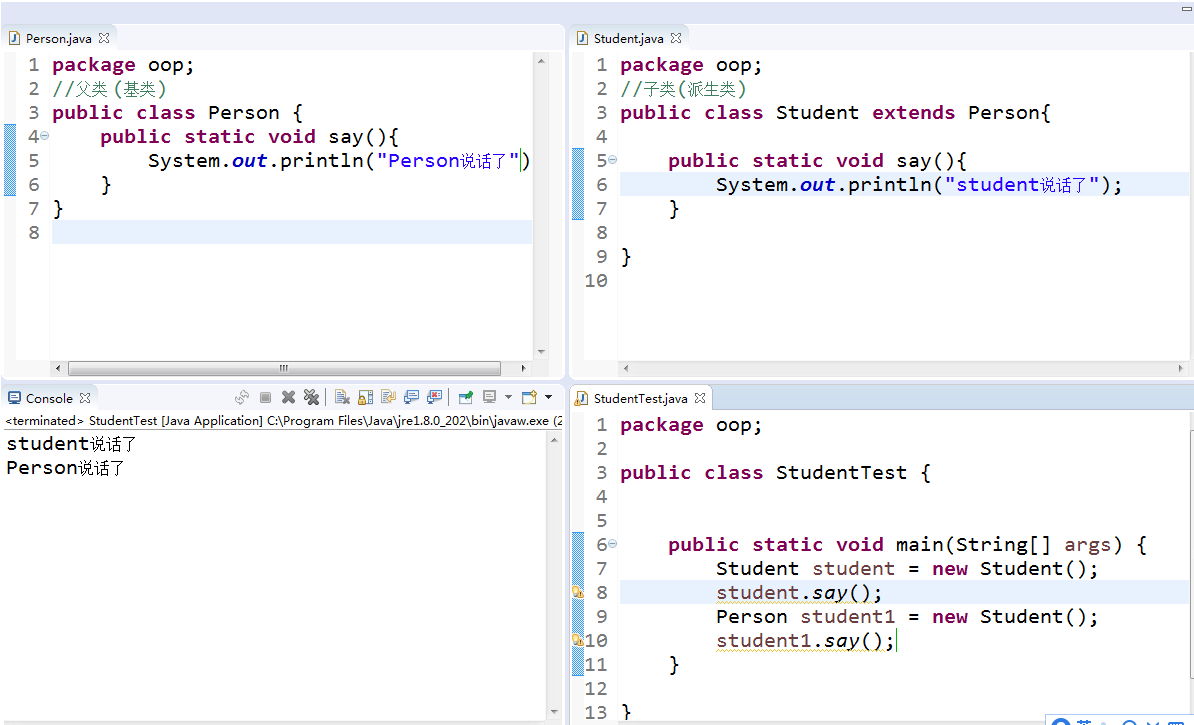Click the Relaunch icon in Console toolbar

pos(242,398)
